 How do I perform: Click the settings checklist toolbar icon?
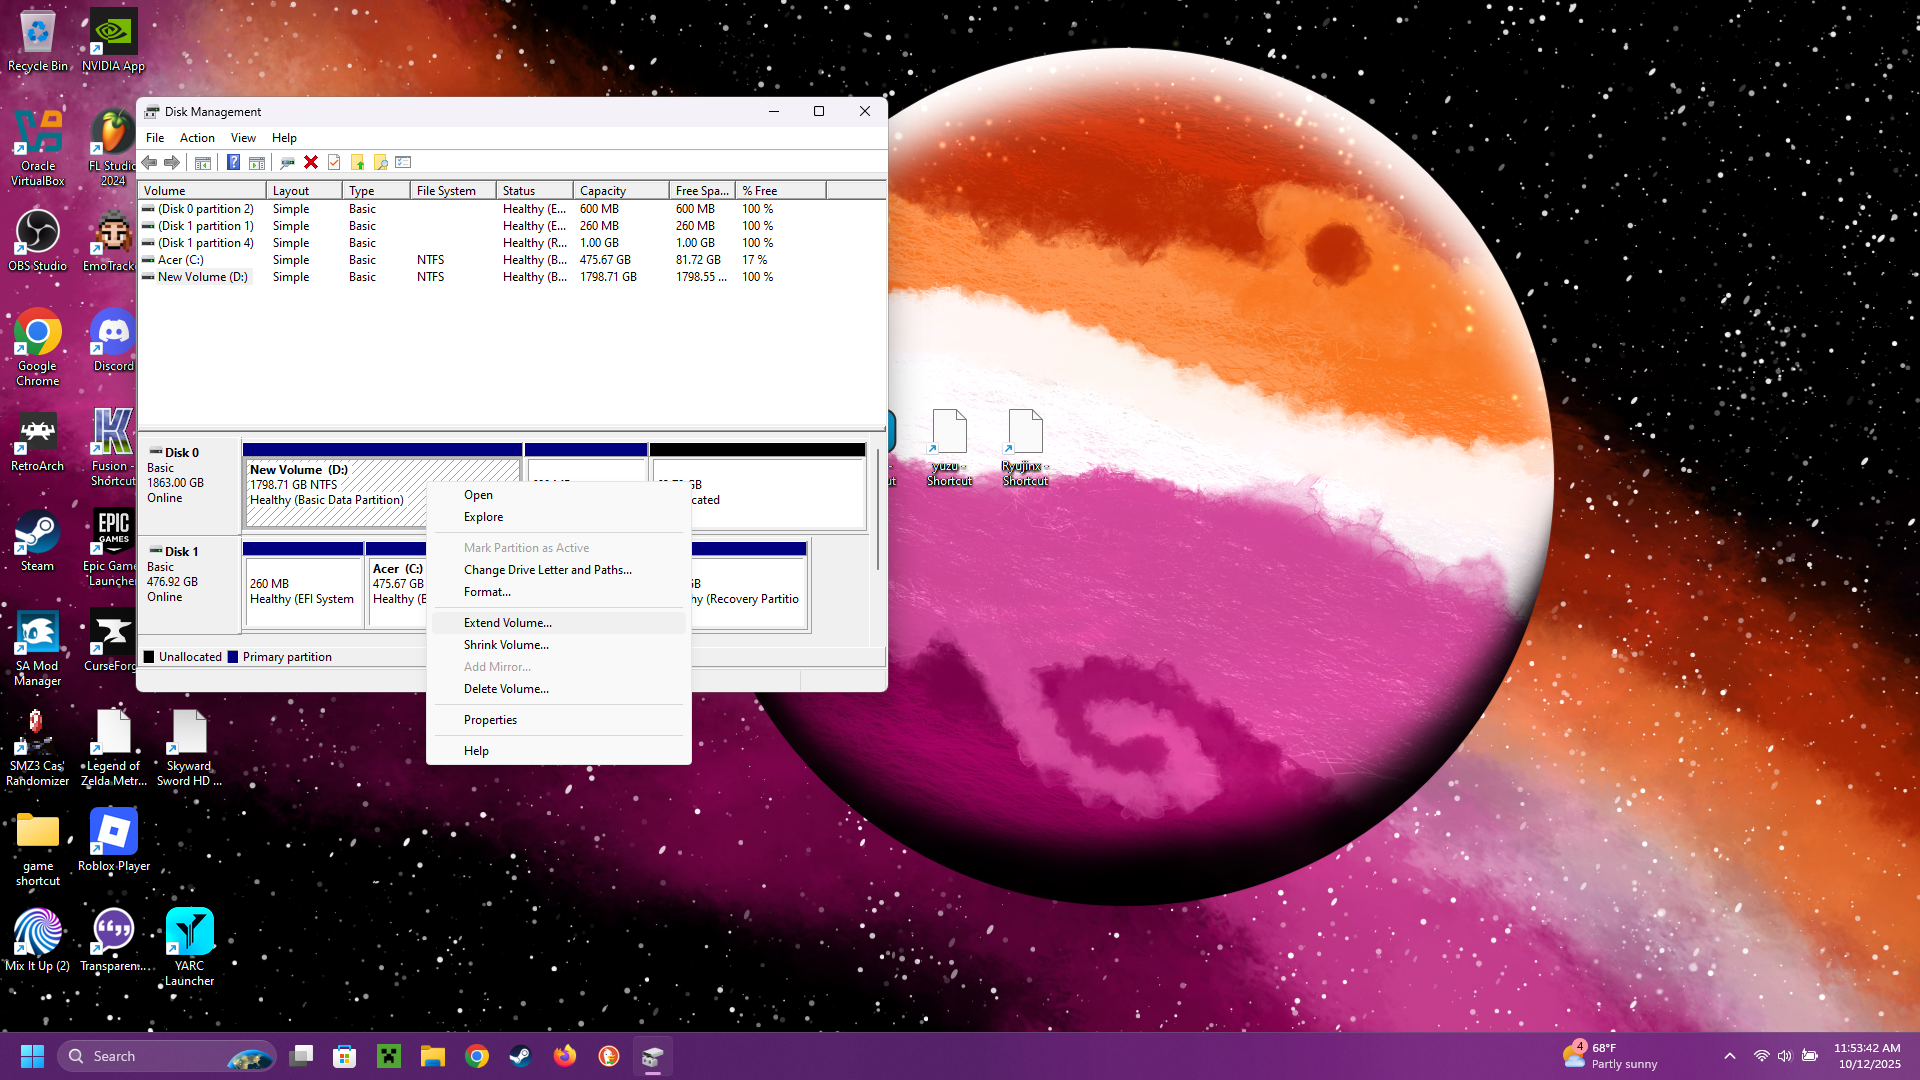403,162
